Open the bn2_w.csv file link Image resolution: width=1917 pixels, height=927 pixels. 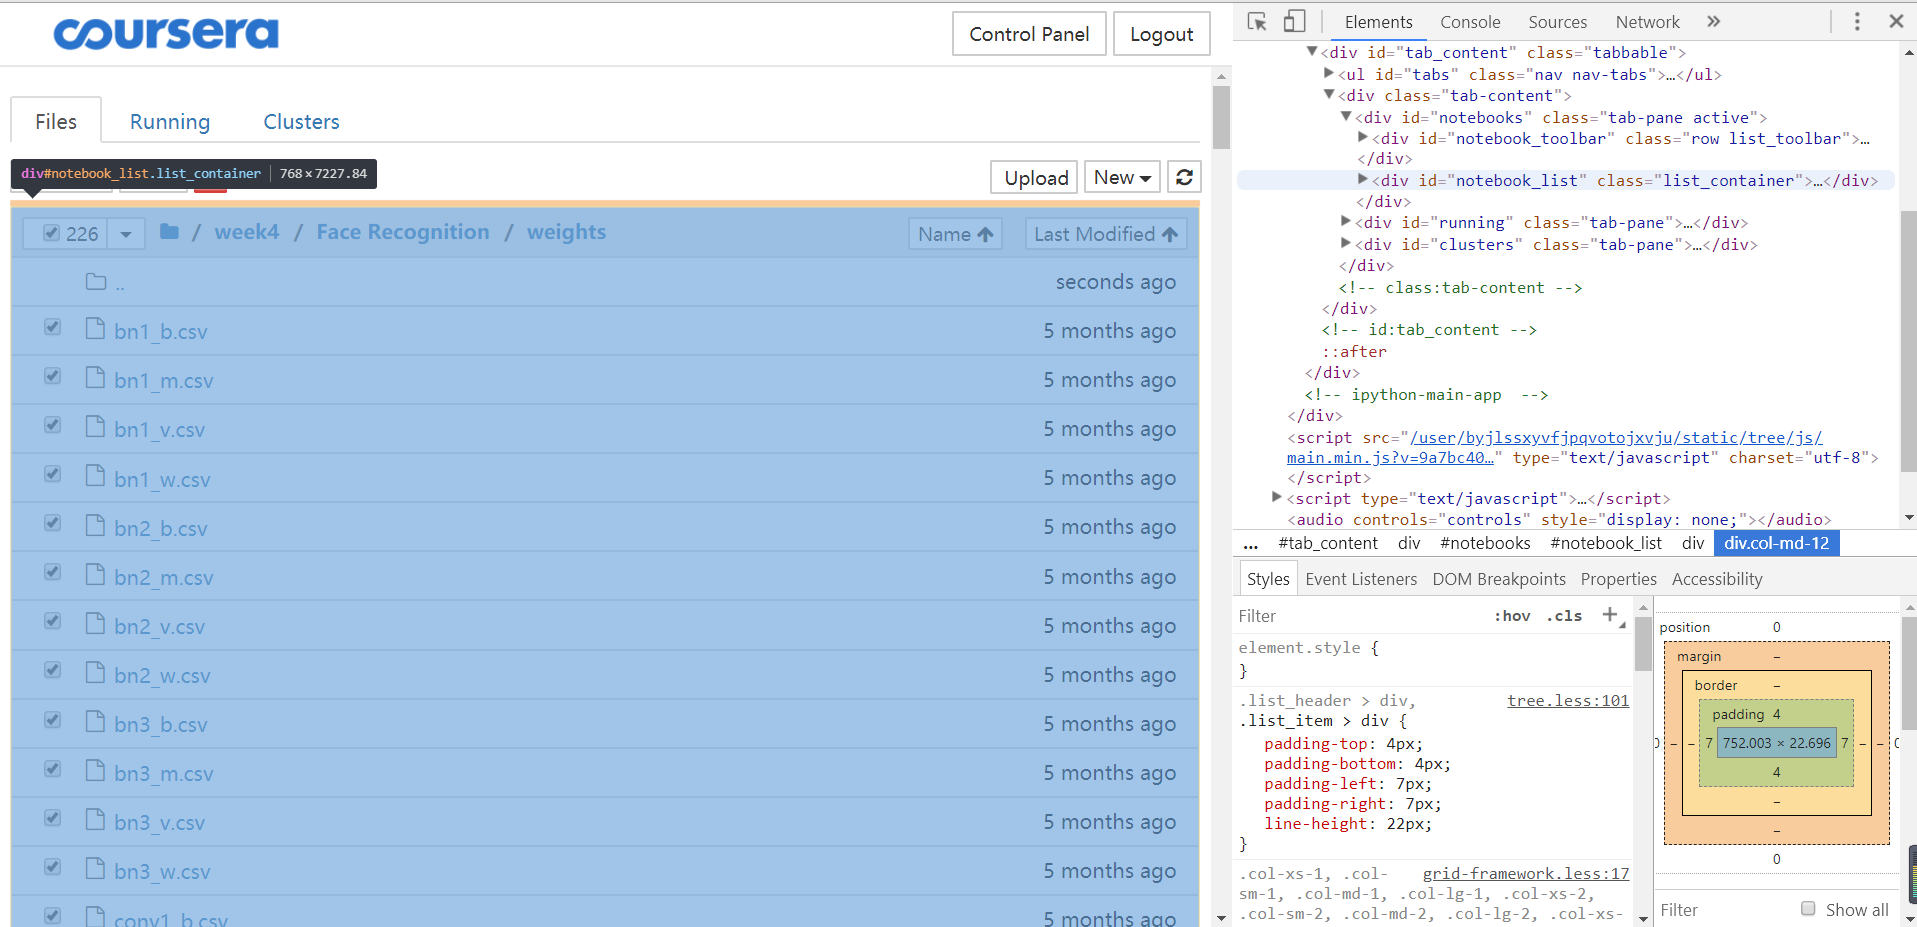pyautogui.click(x=162, y=676)
